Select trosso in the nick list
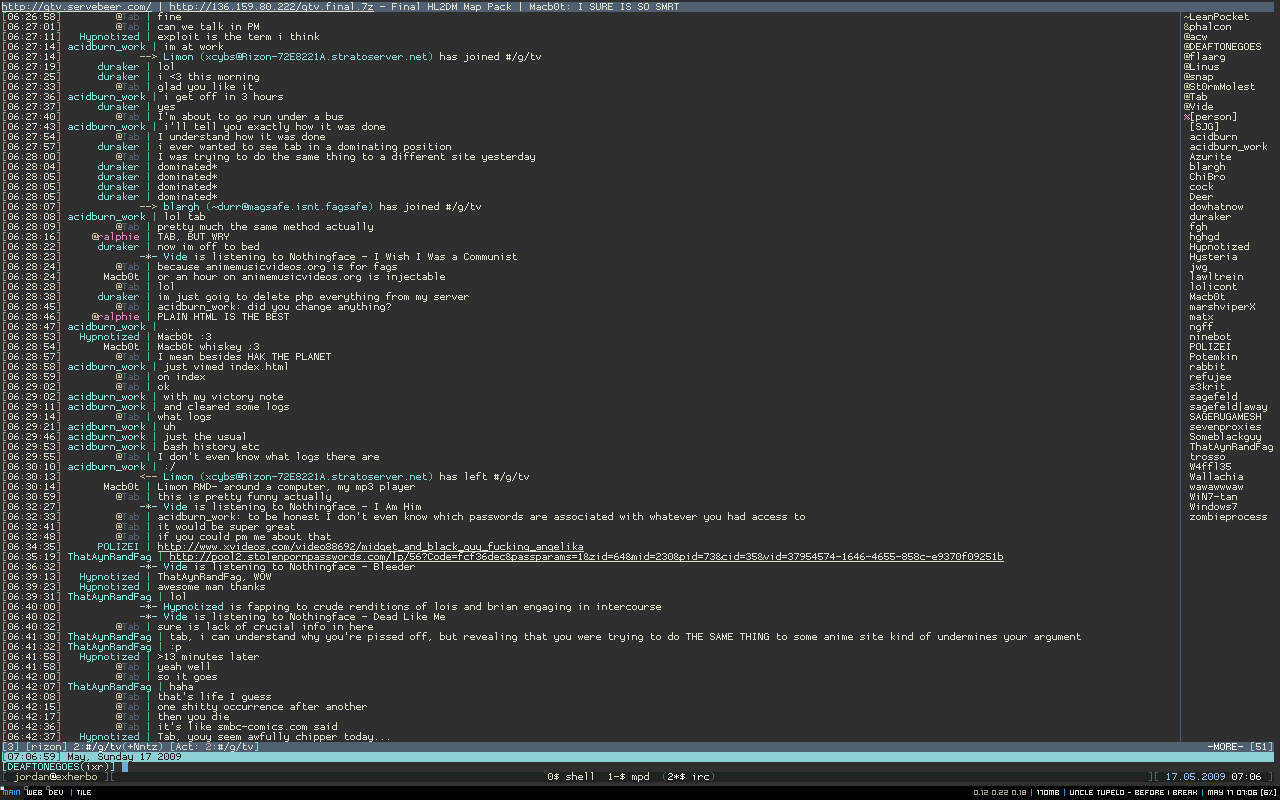Viewport: 1280px width, 800px height. point(1207,456)
